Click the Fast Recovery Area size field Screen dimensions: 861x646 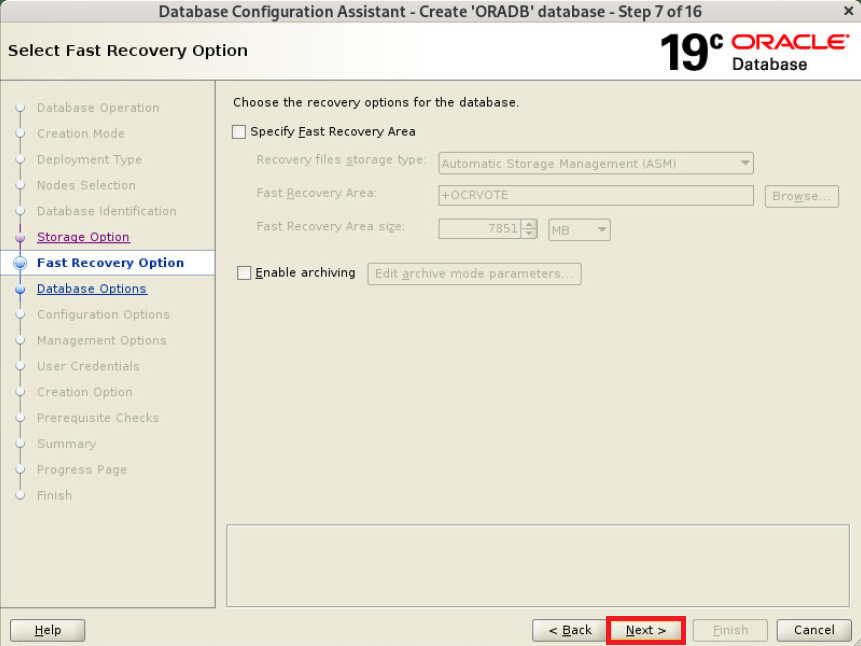coord(480,229)
